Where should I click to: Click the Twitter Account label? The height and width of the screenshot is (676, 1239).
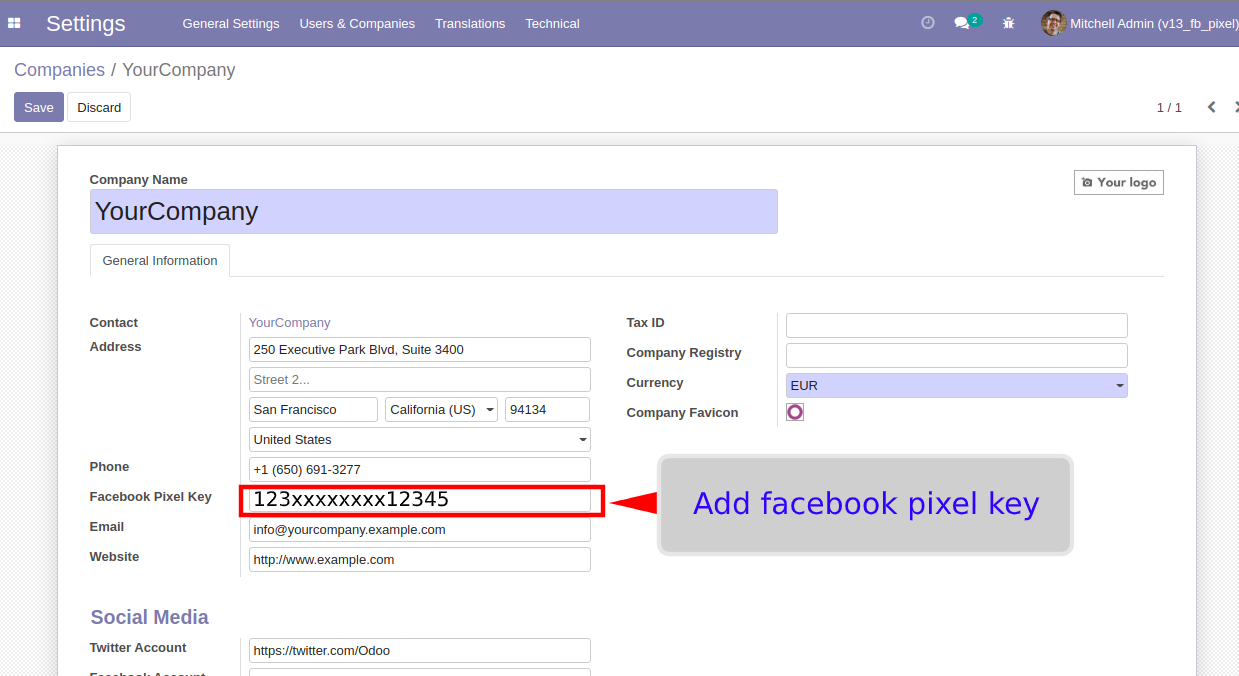138,648
